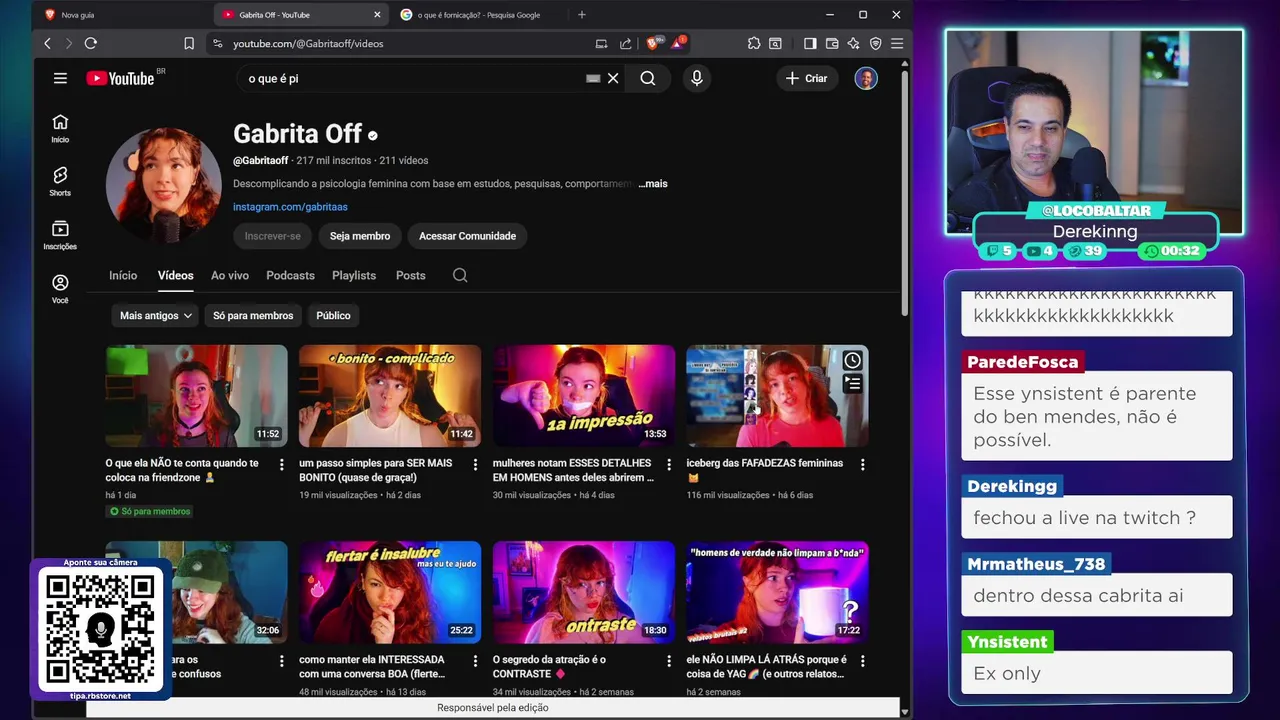
Task: Open the Playlists tab
Action: pyautogui.click(x=354, y=275)
